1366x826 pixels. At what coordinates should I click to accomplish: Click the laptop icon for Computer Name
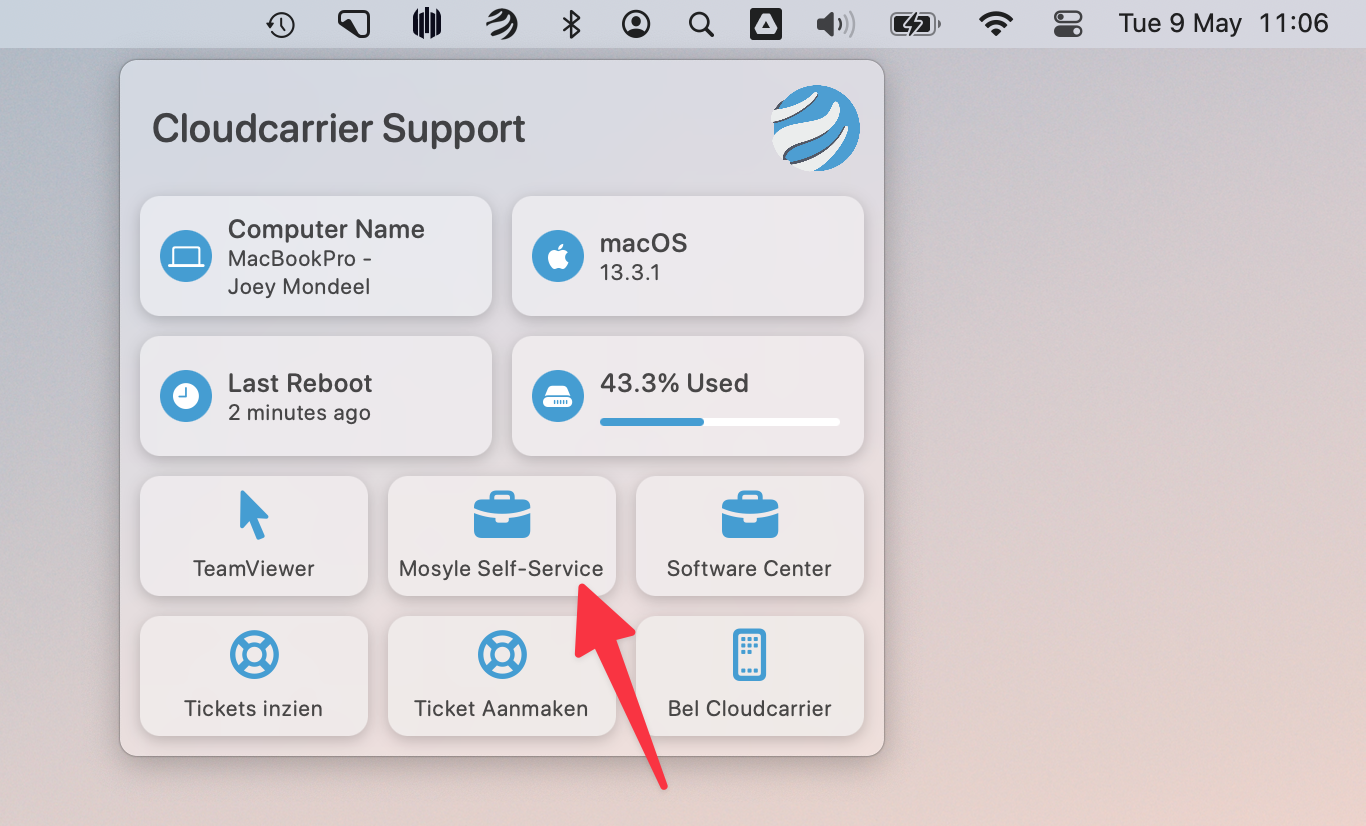[186, 256]
